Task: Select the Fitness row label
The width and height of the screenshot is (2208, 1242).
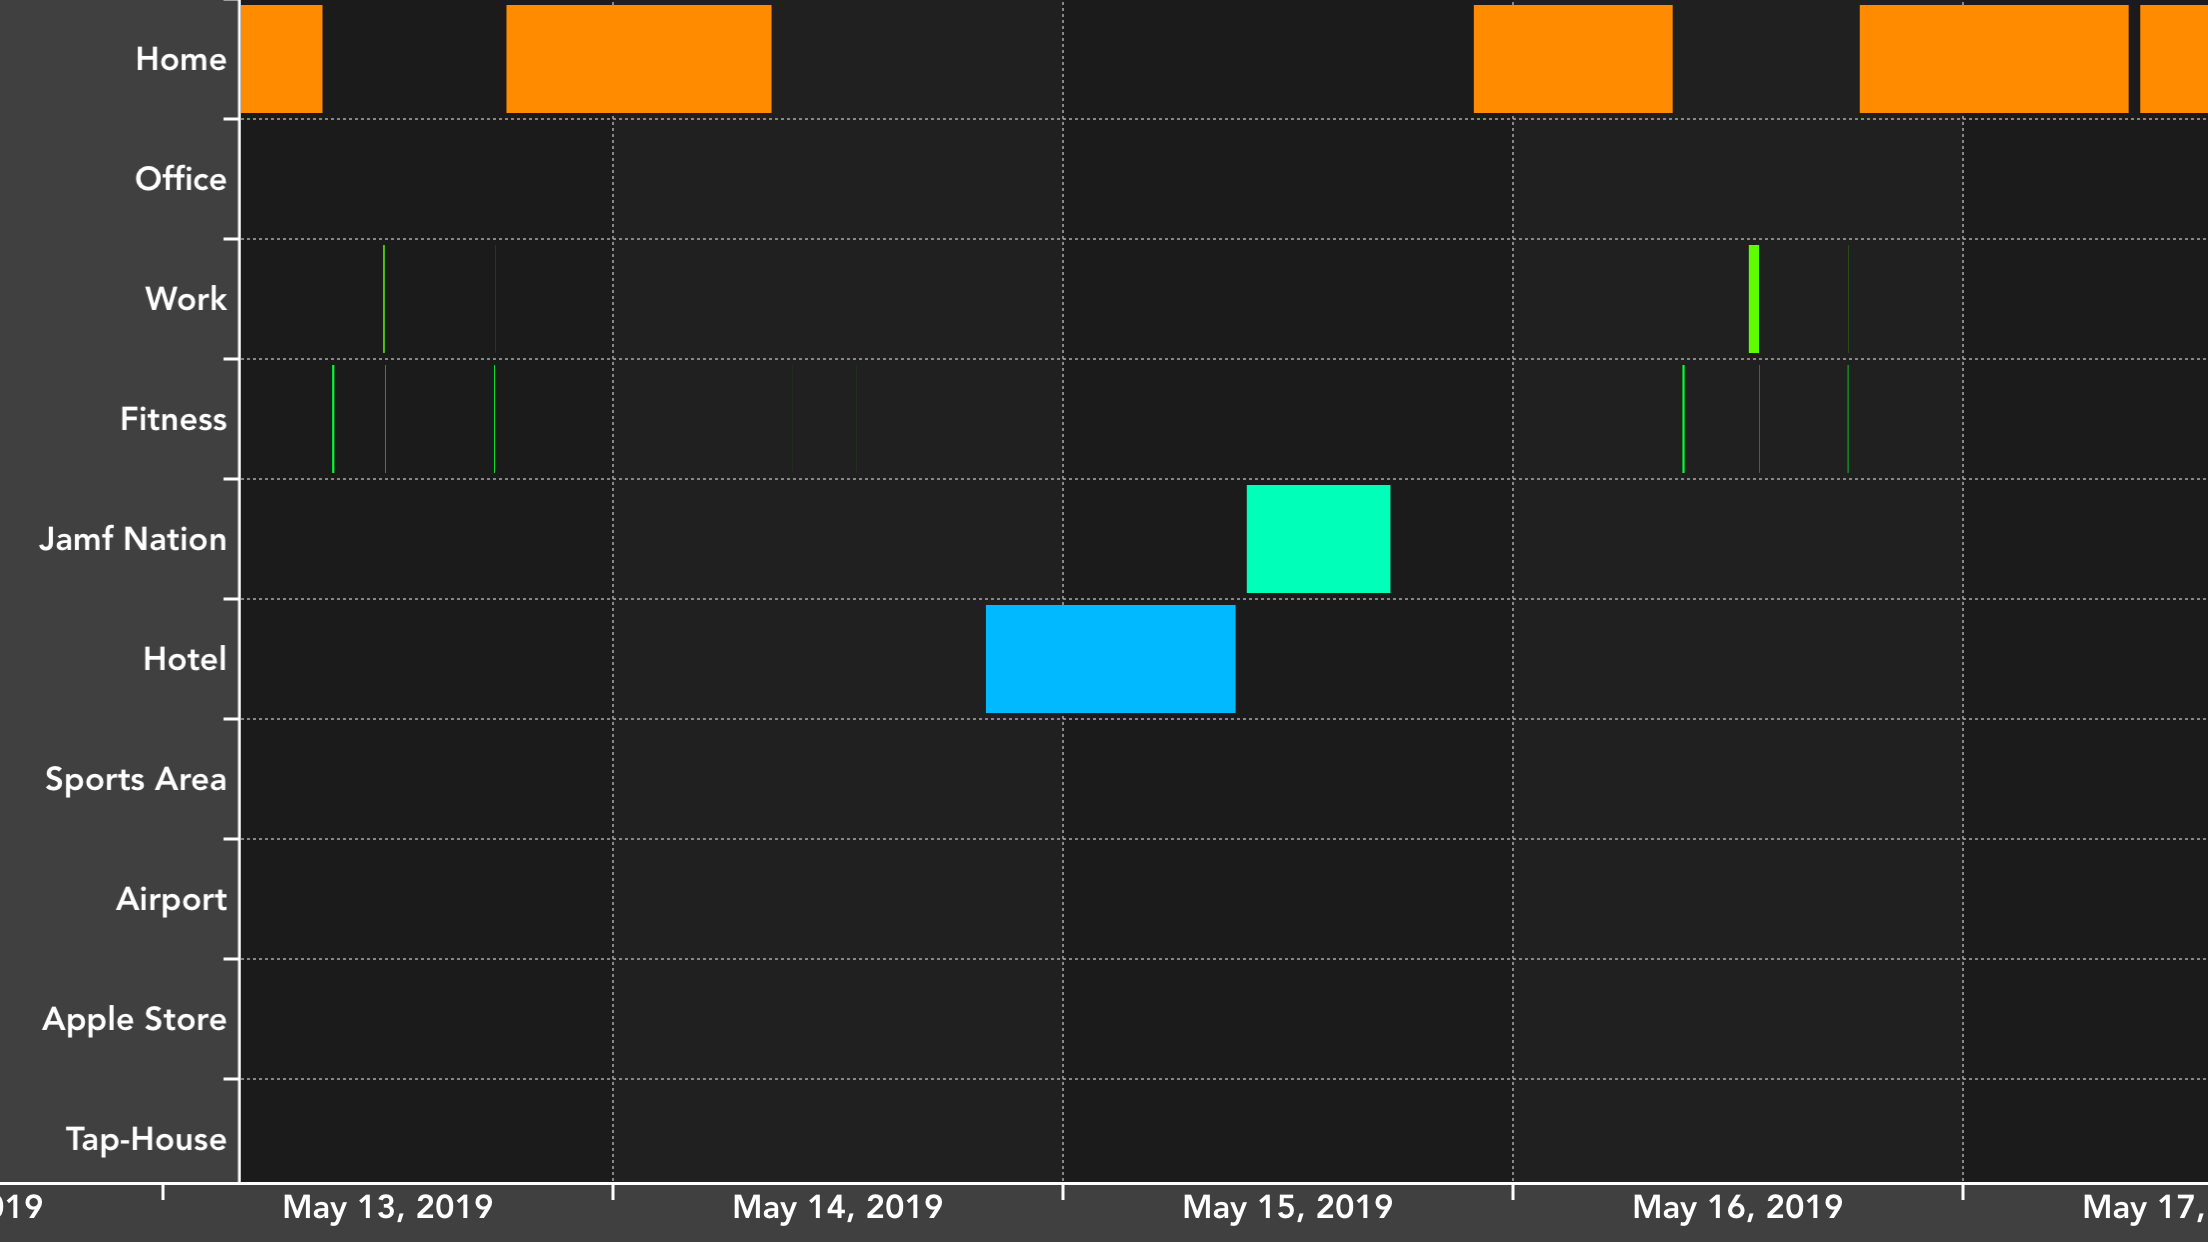Action: click(173, 419)
